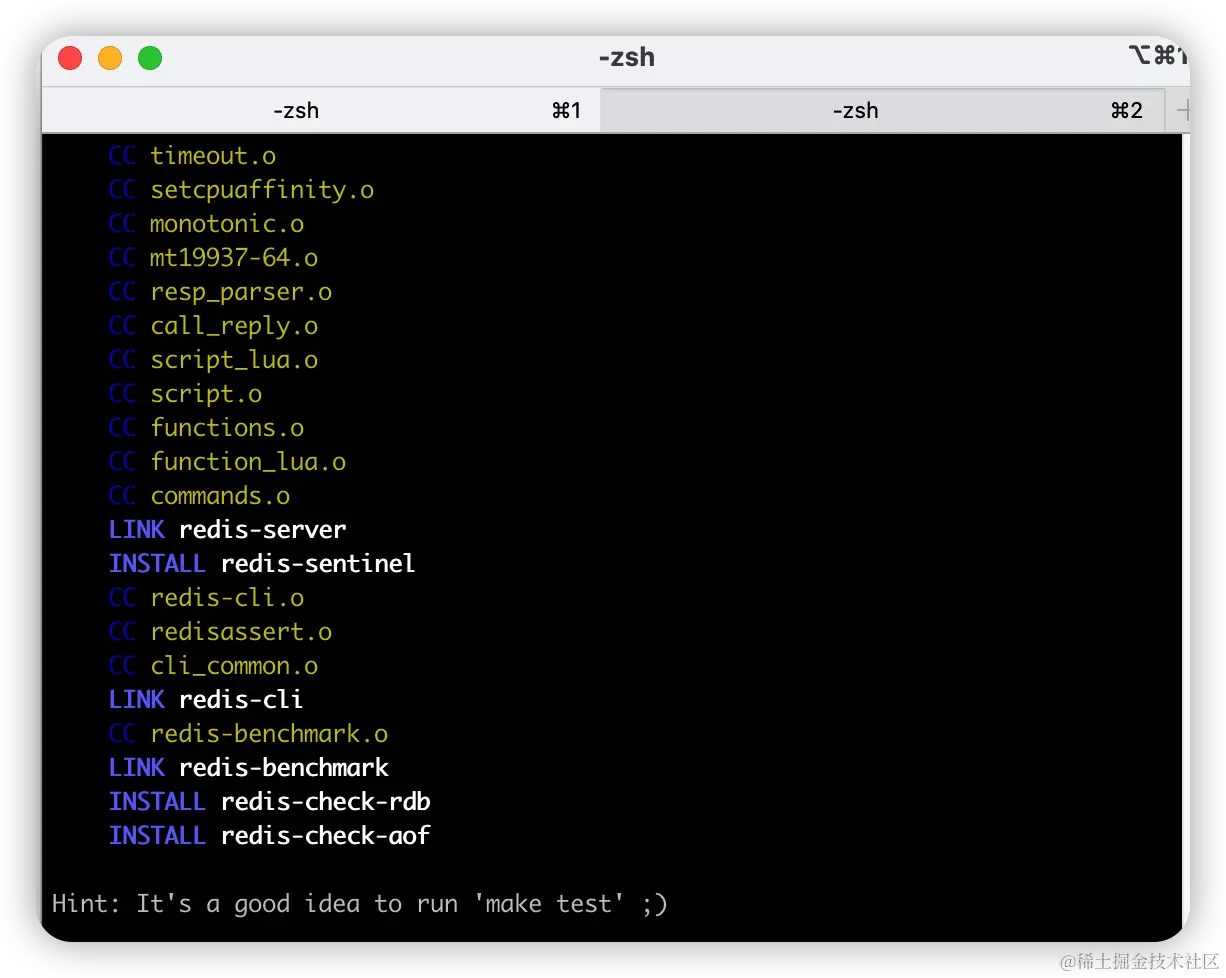
Task: Click the window title -zsh
Action: click(x=627, y=57)
